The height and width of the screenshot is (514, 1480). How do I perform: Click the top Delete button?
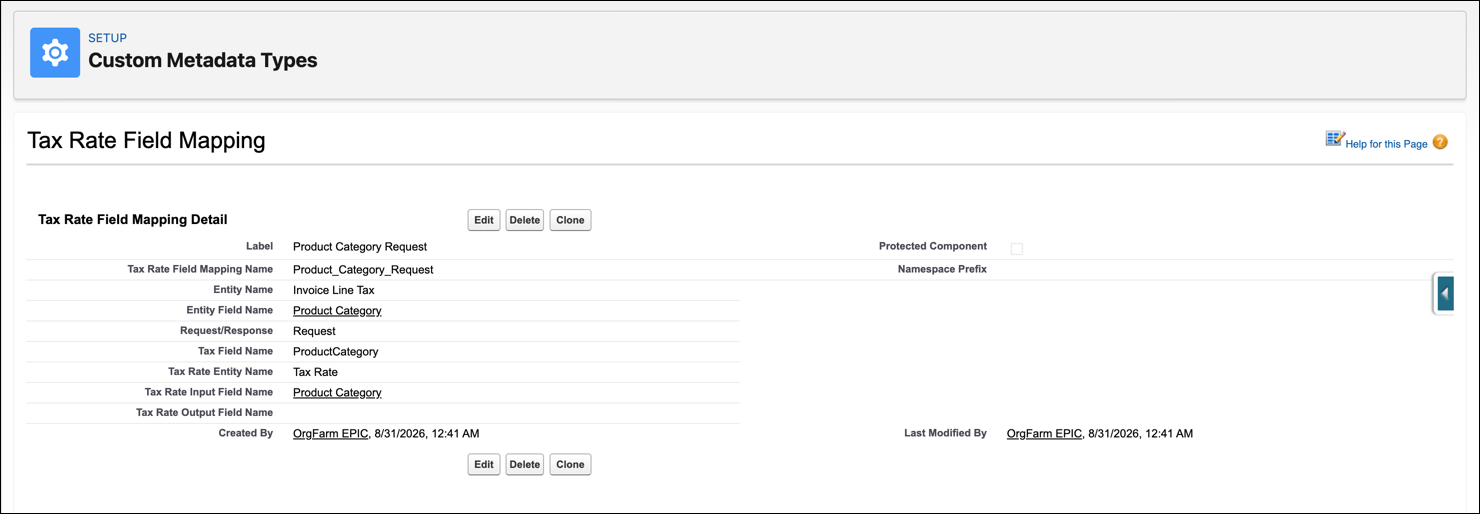[525, 220]
